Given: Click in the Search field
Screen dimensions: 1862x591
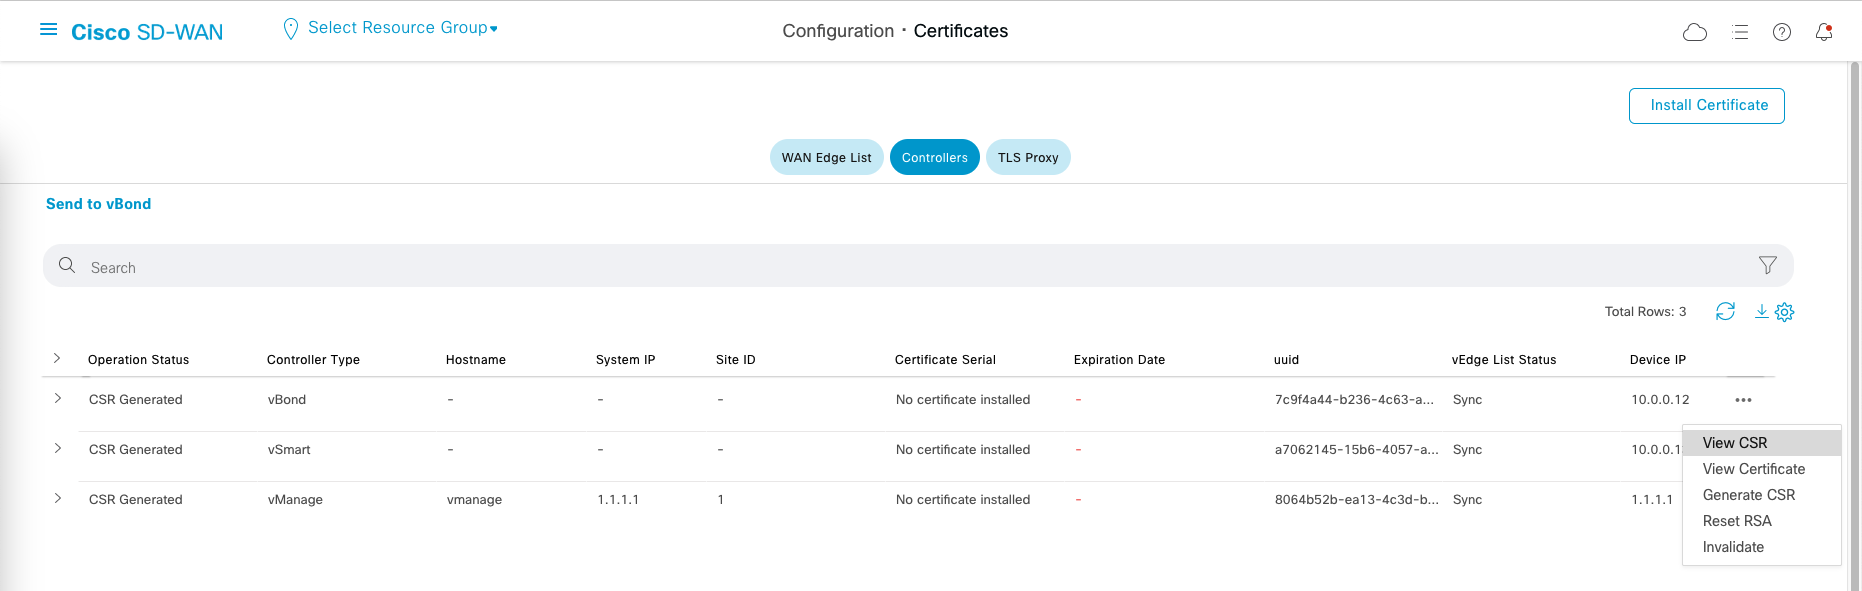Looking at the screenshot, I should coord(900,267).
